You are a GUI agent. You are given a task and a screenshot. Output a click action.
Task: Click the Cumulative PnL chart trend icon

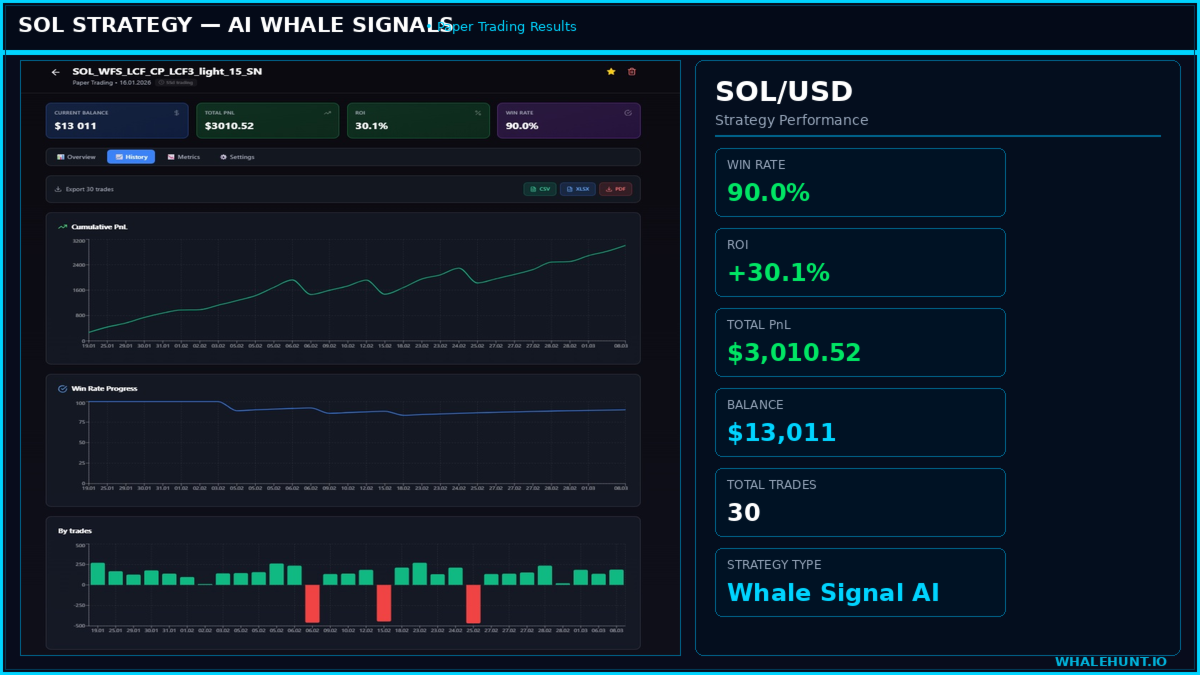tap(63, 227)
